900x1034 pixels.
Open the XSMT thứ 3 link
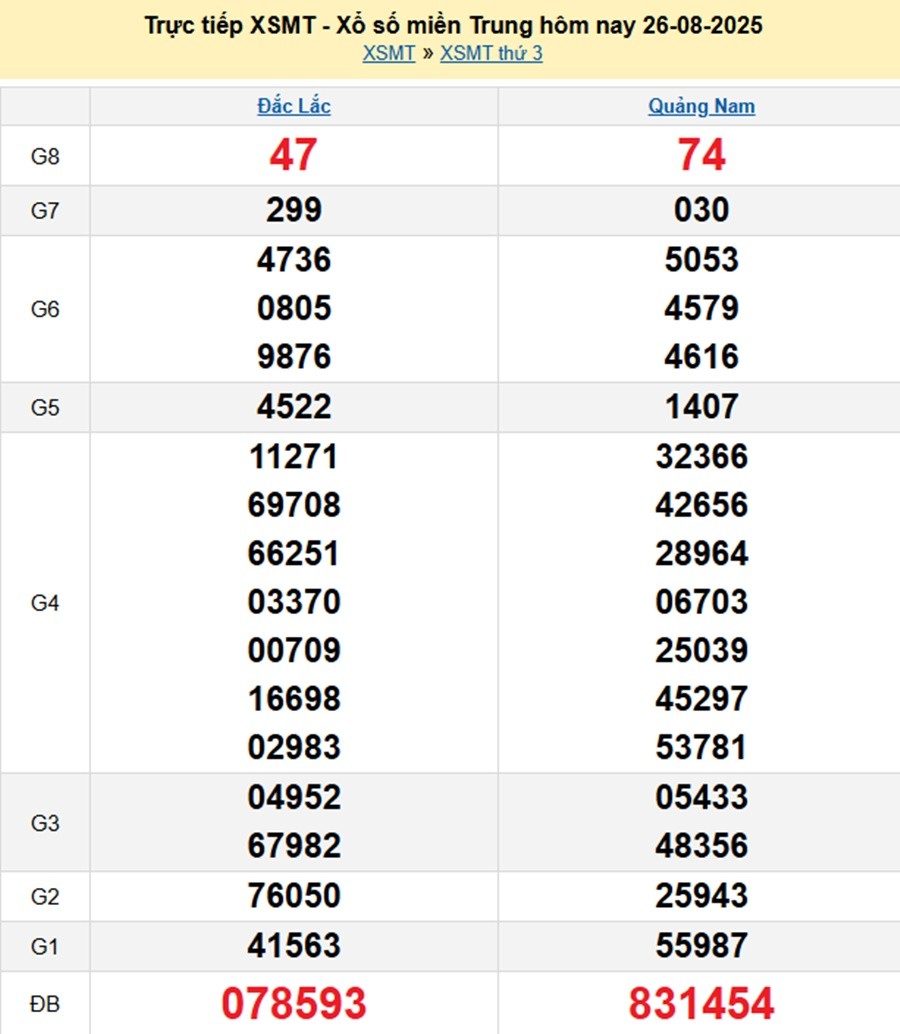[x=491, y=54]
